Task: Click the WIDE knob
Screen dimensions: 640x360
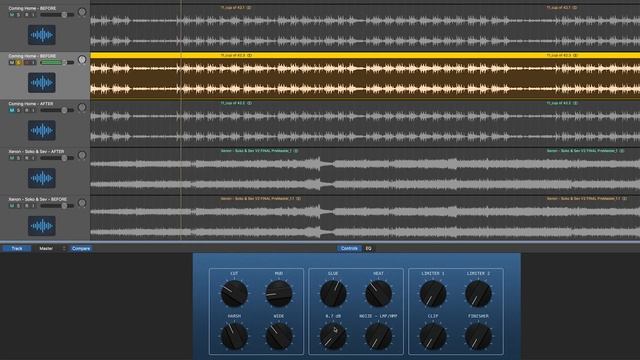Action: tap(279, 336)
